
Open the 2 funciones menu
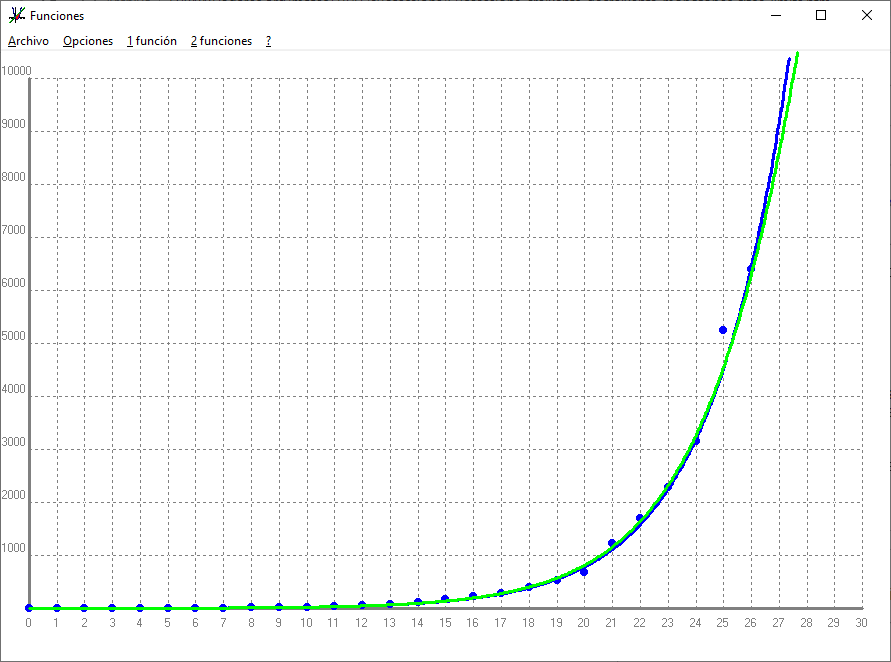pyautogui.click(x=221, y=41)
